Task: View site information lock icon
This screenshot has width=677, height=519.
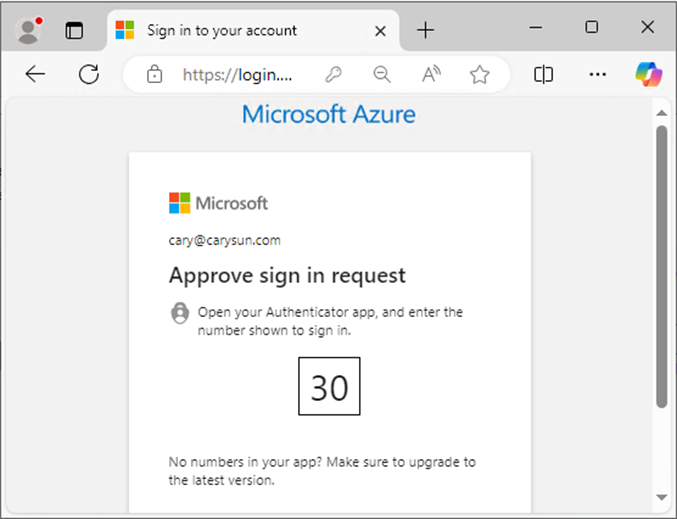Action: point(154,74)
